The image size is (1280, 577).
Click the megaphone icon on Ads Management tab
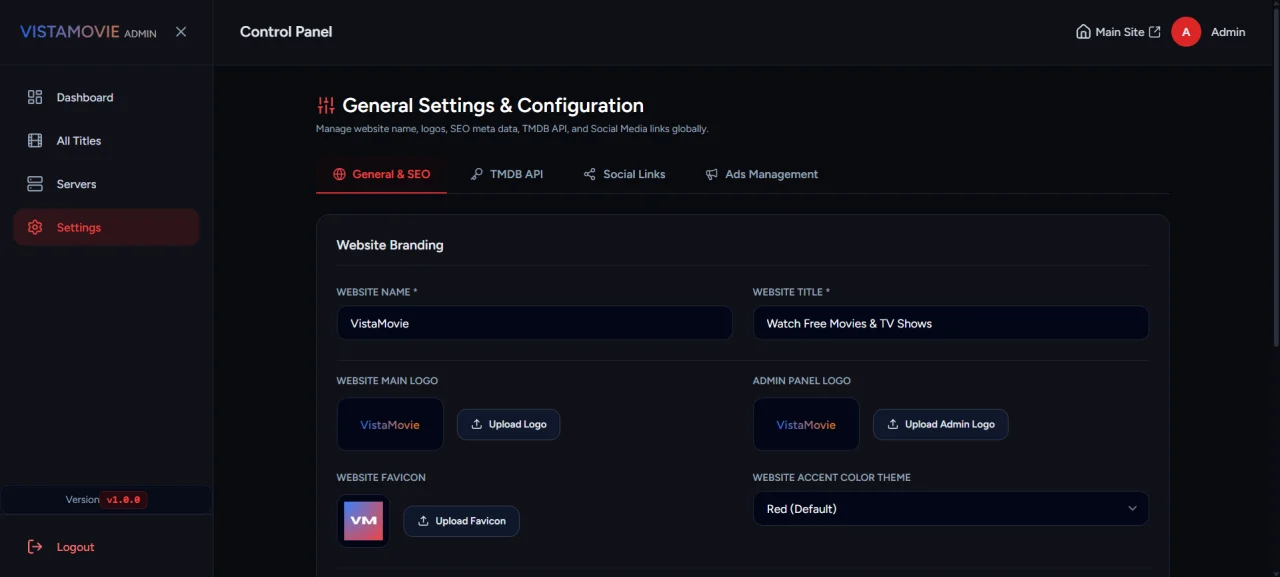pos(712,174)
